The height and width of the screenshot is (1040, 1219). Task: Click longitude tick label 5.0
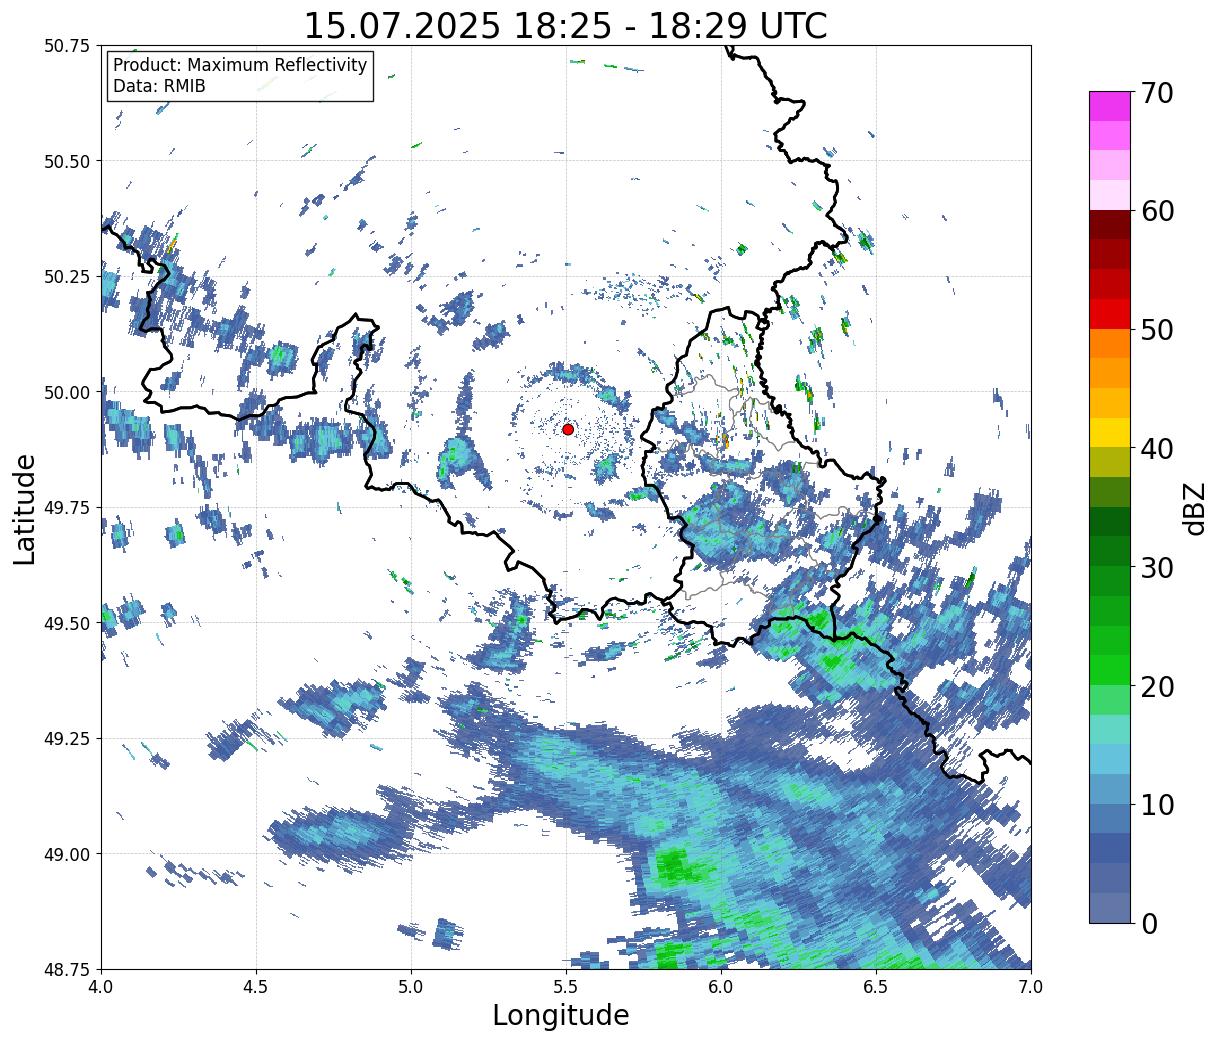coord(411,986)
